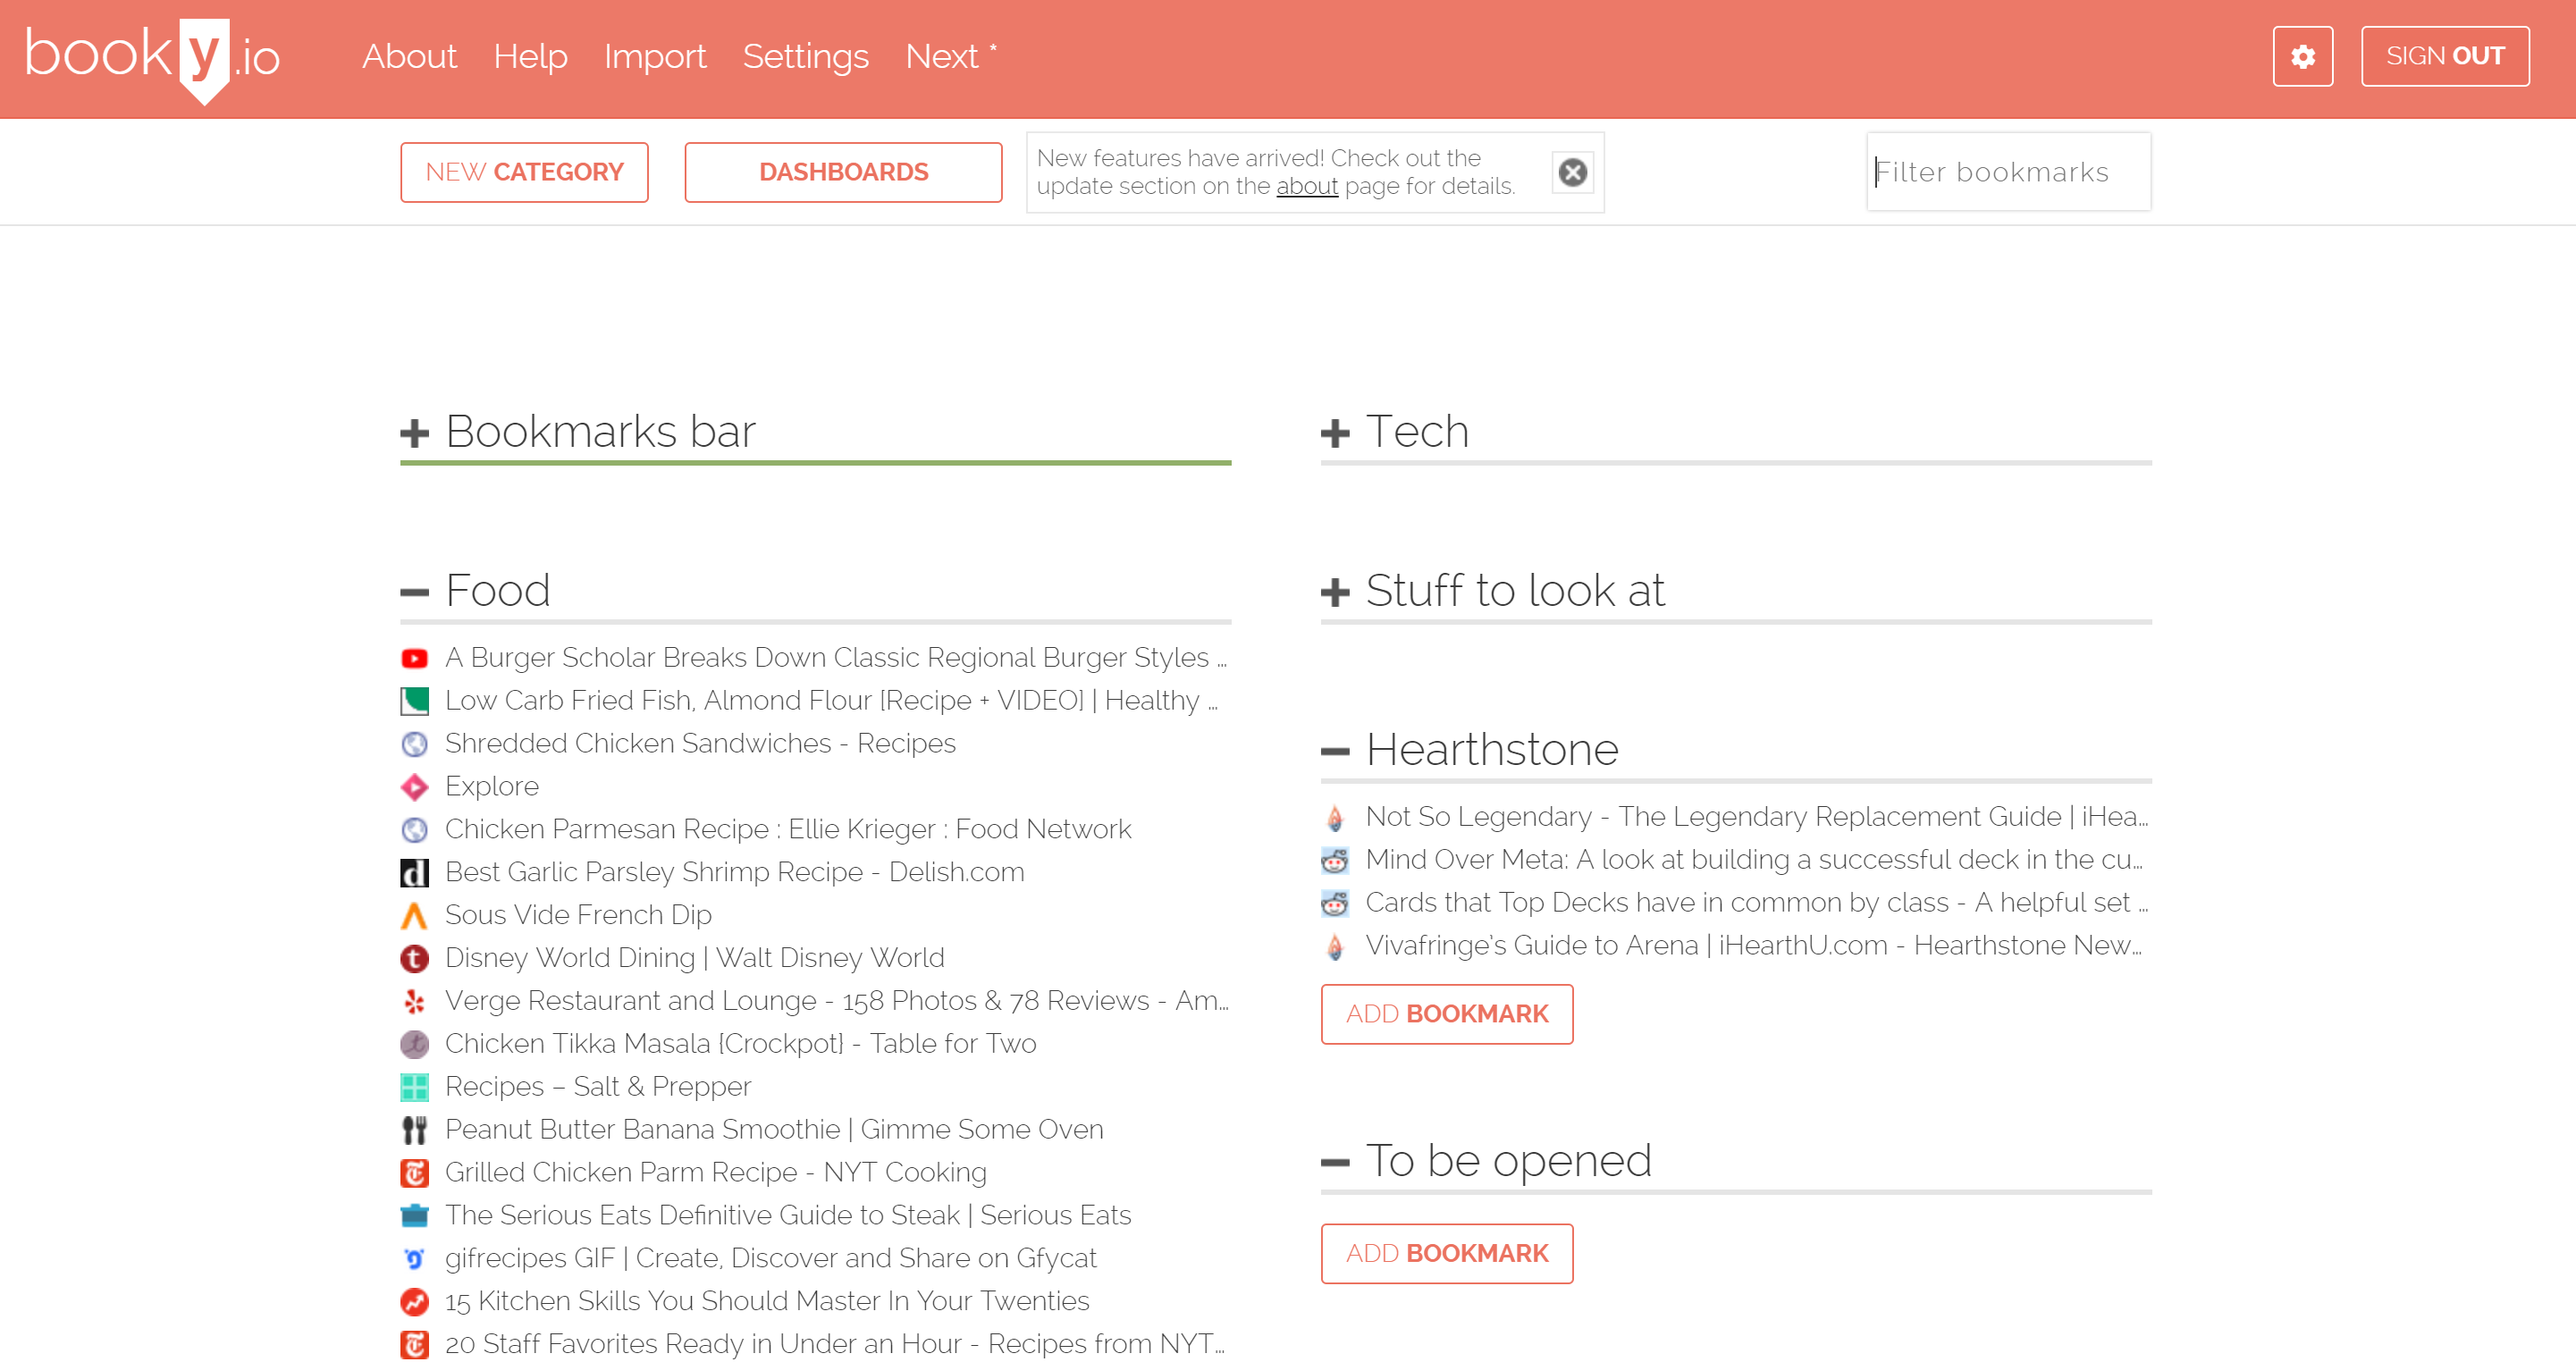The width and height of the screenshot is (2576, 1362).
Task: Open Settings from the top navigation
Action: point(805,56)
